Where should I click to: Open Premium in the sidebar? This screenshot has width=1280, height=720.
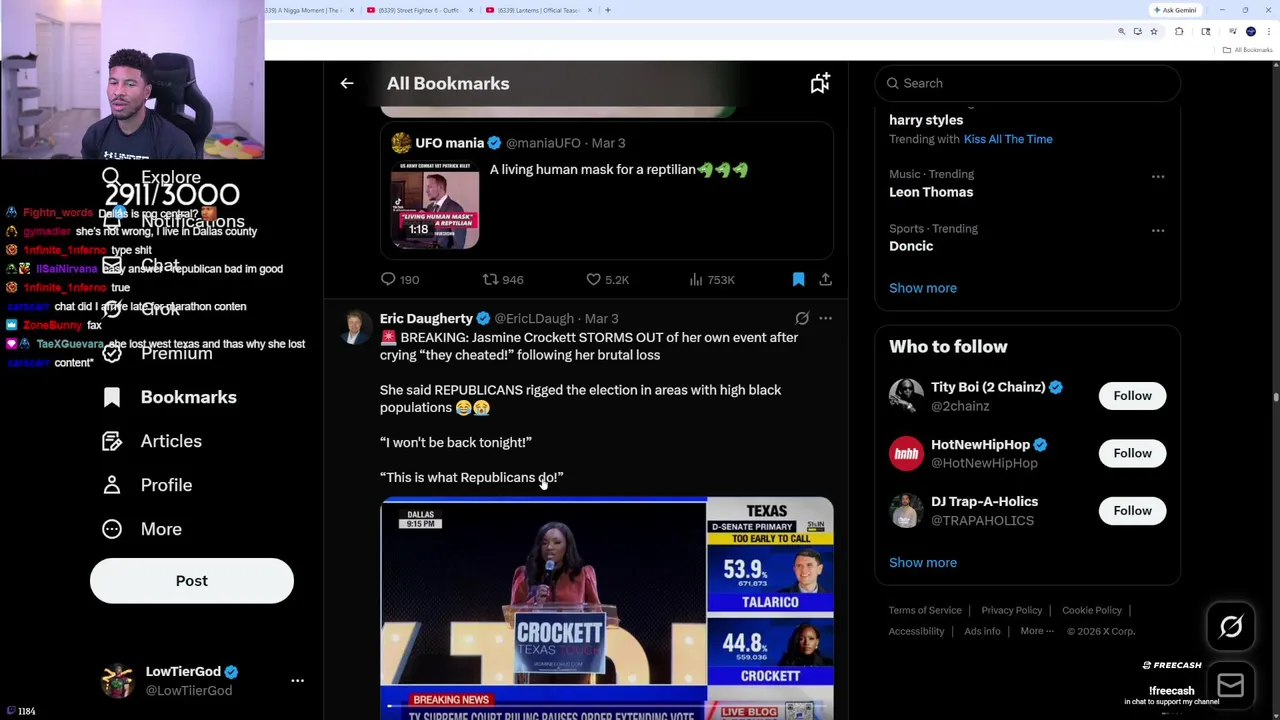click(176, 353)
